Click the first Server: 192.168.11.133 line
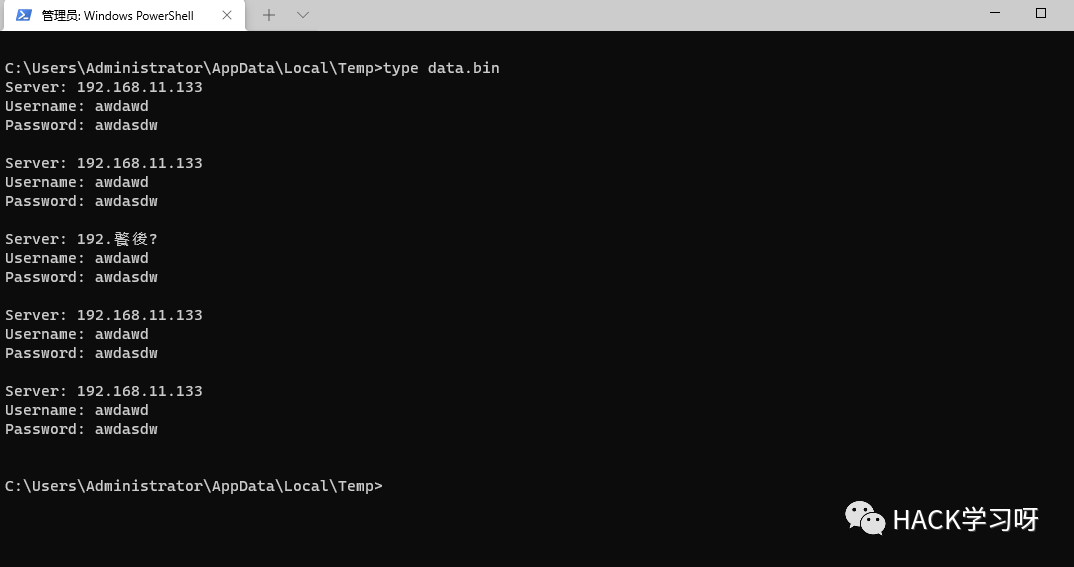Viewport: 1074px width, 567px height. (103, 87)
